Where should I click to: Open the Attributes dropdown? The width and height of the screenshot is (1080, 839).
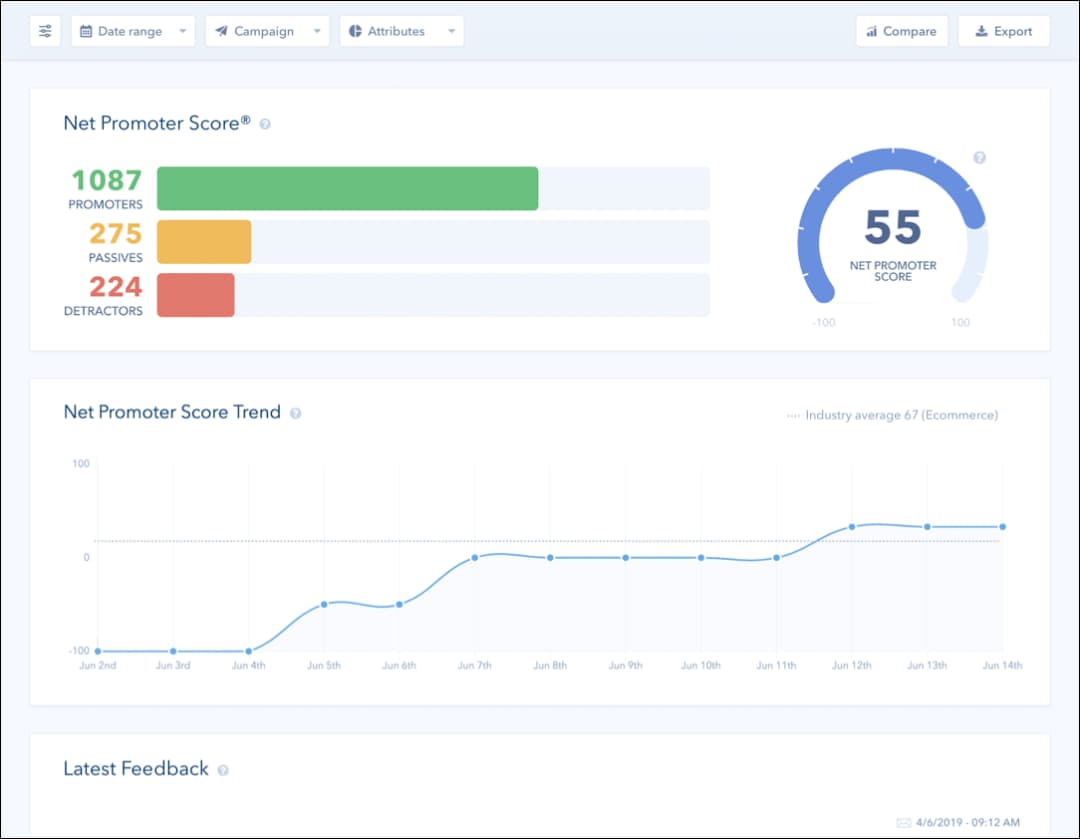tap(402, 31)
